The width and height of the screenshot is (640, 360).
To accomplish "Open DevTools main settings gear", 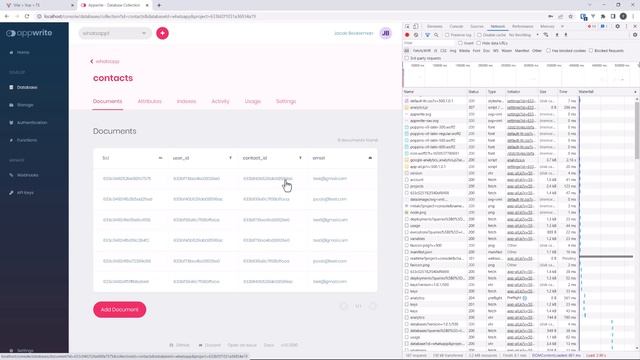I will pyautogui.click(x=618, y=27).
